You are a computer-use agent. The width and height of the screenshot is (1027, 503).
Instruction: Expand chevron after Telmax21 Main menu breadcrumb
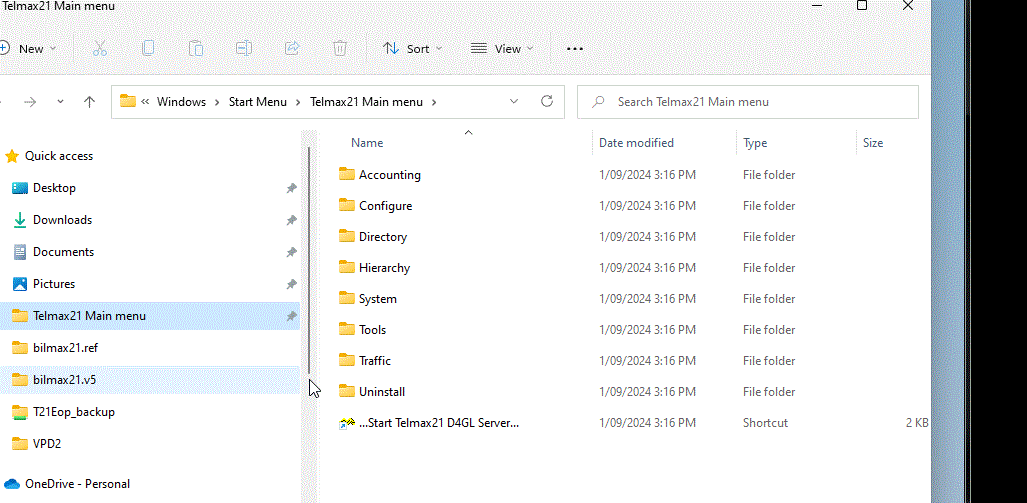point(434,102)
